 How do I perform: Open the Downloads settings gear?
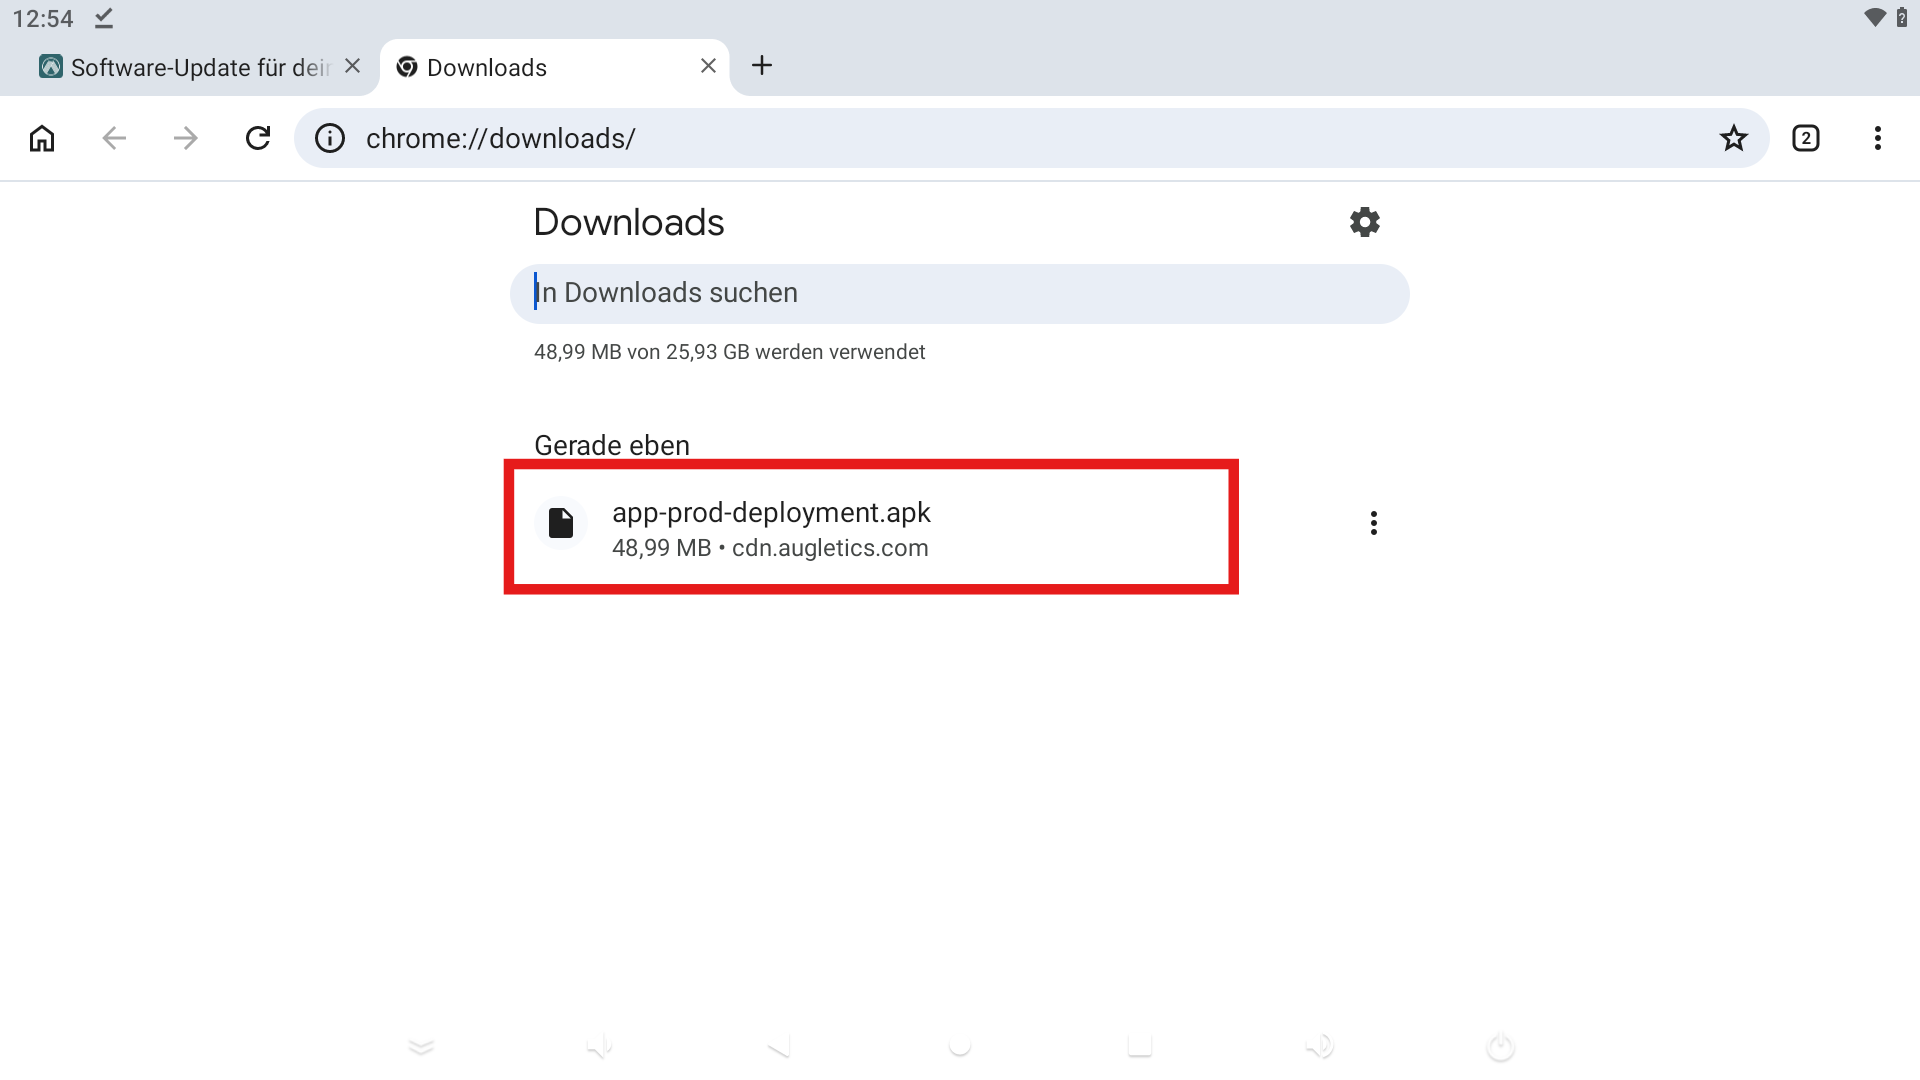pos(1365,222)
